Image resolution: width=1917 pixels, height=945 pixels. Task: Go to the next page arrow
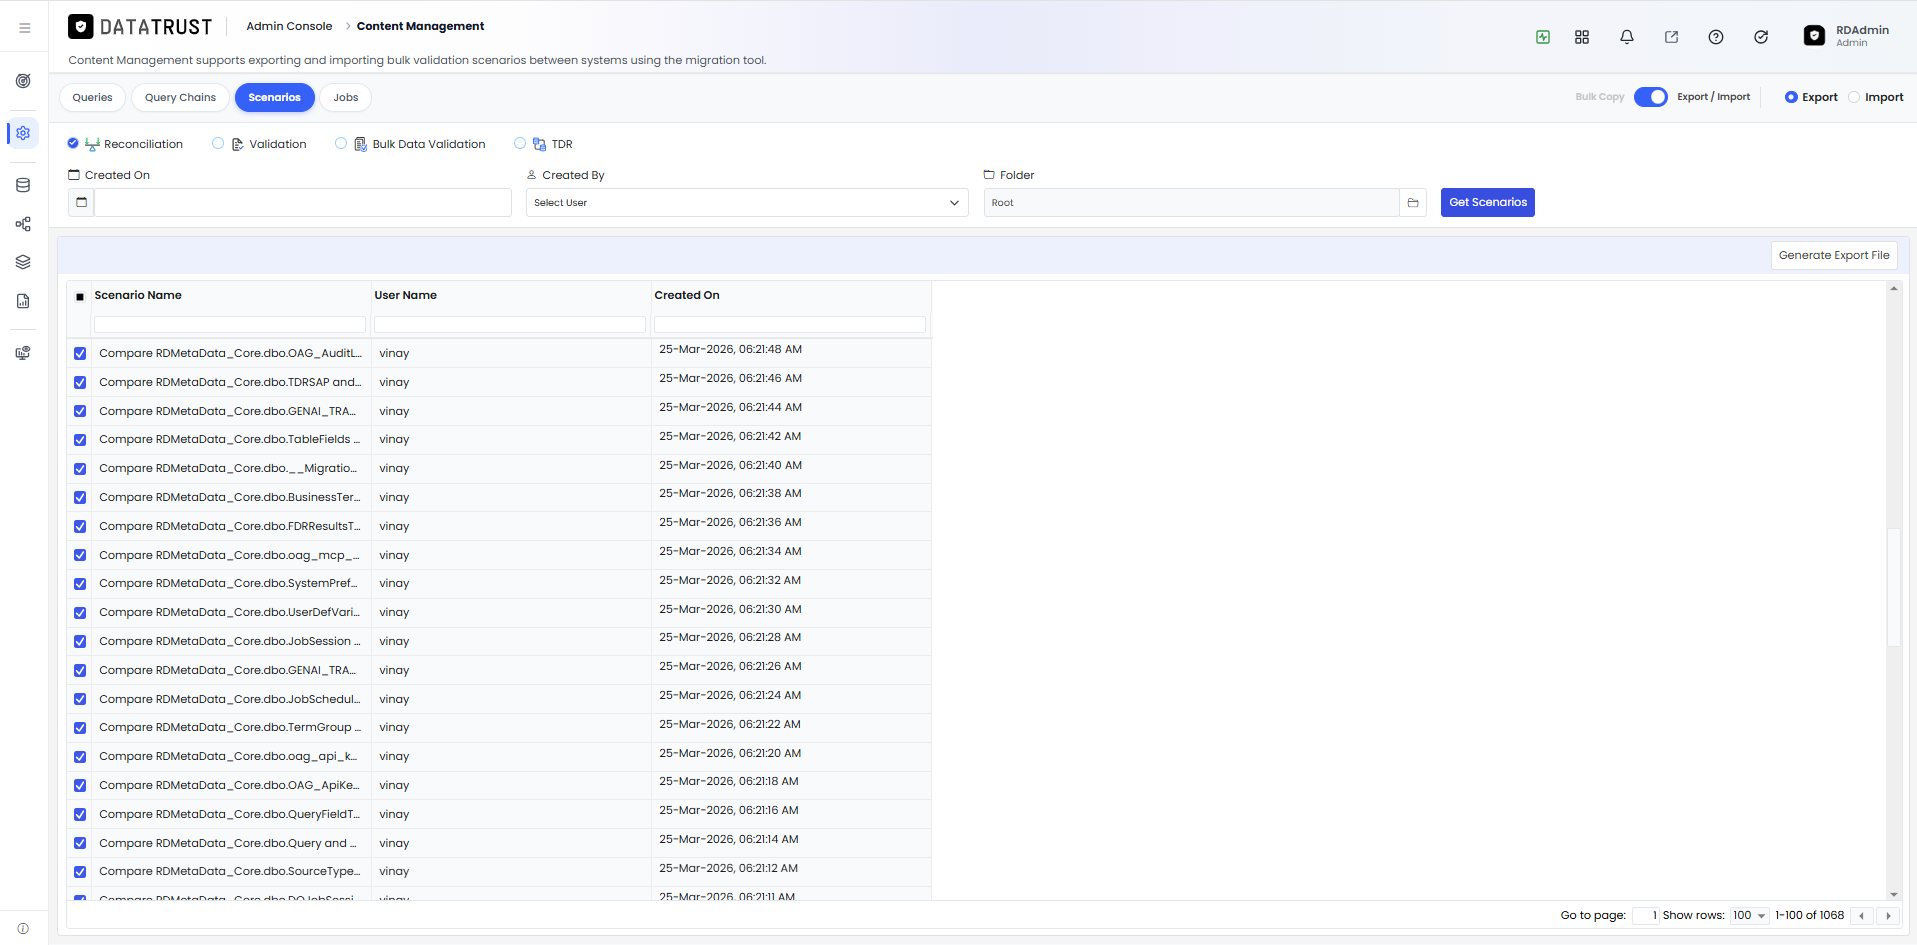tap(1888, 916)
